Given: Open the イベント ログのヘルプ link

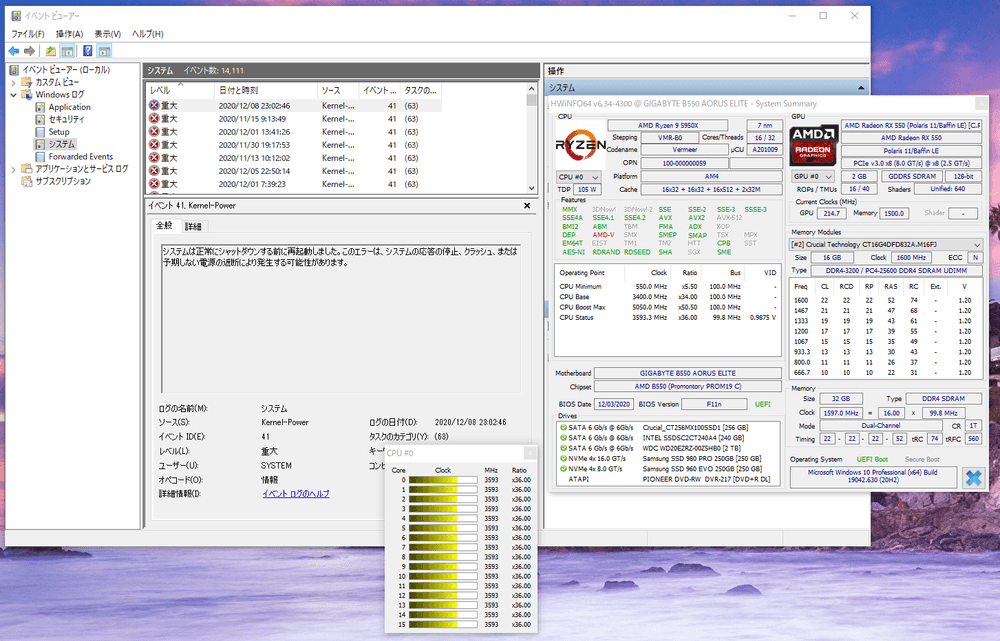Looking at the screenshot, I should [x=296, y=494].
